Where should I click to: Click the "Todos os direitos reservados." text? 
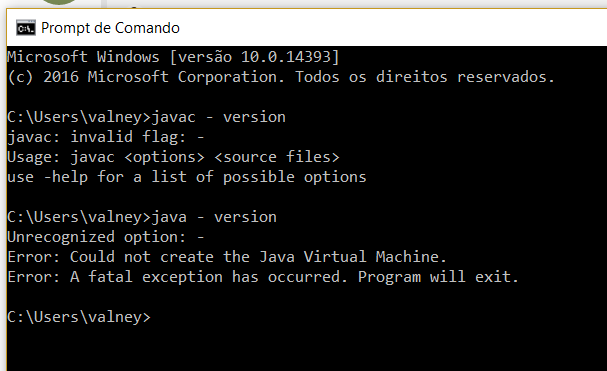coord(425,77)
